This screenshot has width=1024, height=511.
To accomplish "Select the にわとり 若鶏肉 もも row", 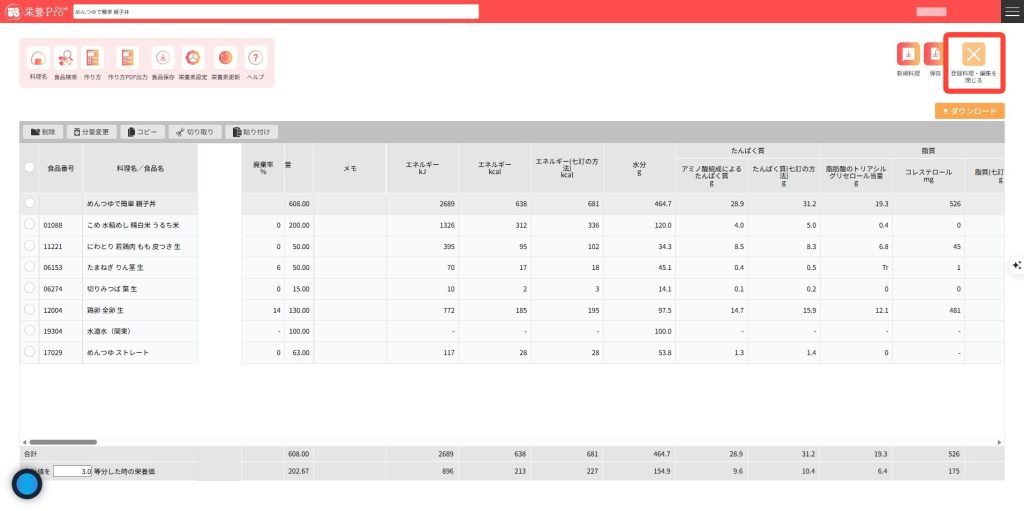I will point(29,246).
